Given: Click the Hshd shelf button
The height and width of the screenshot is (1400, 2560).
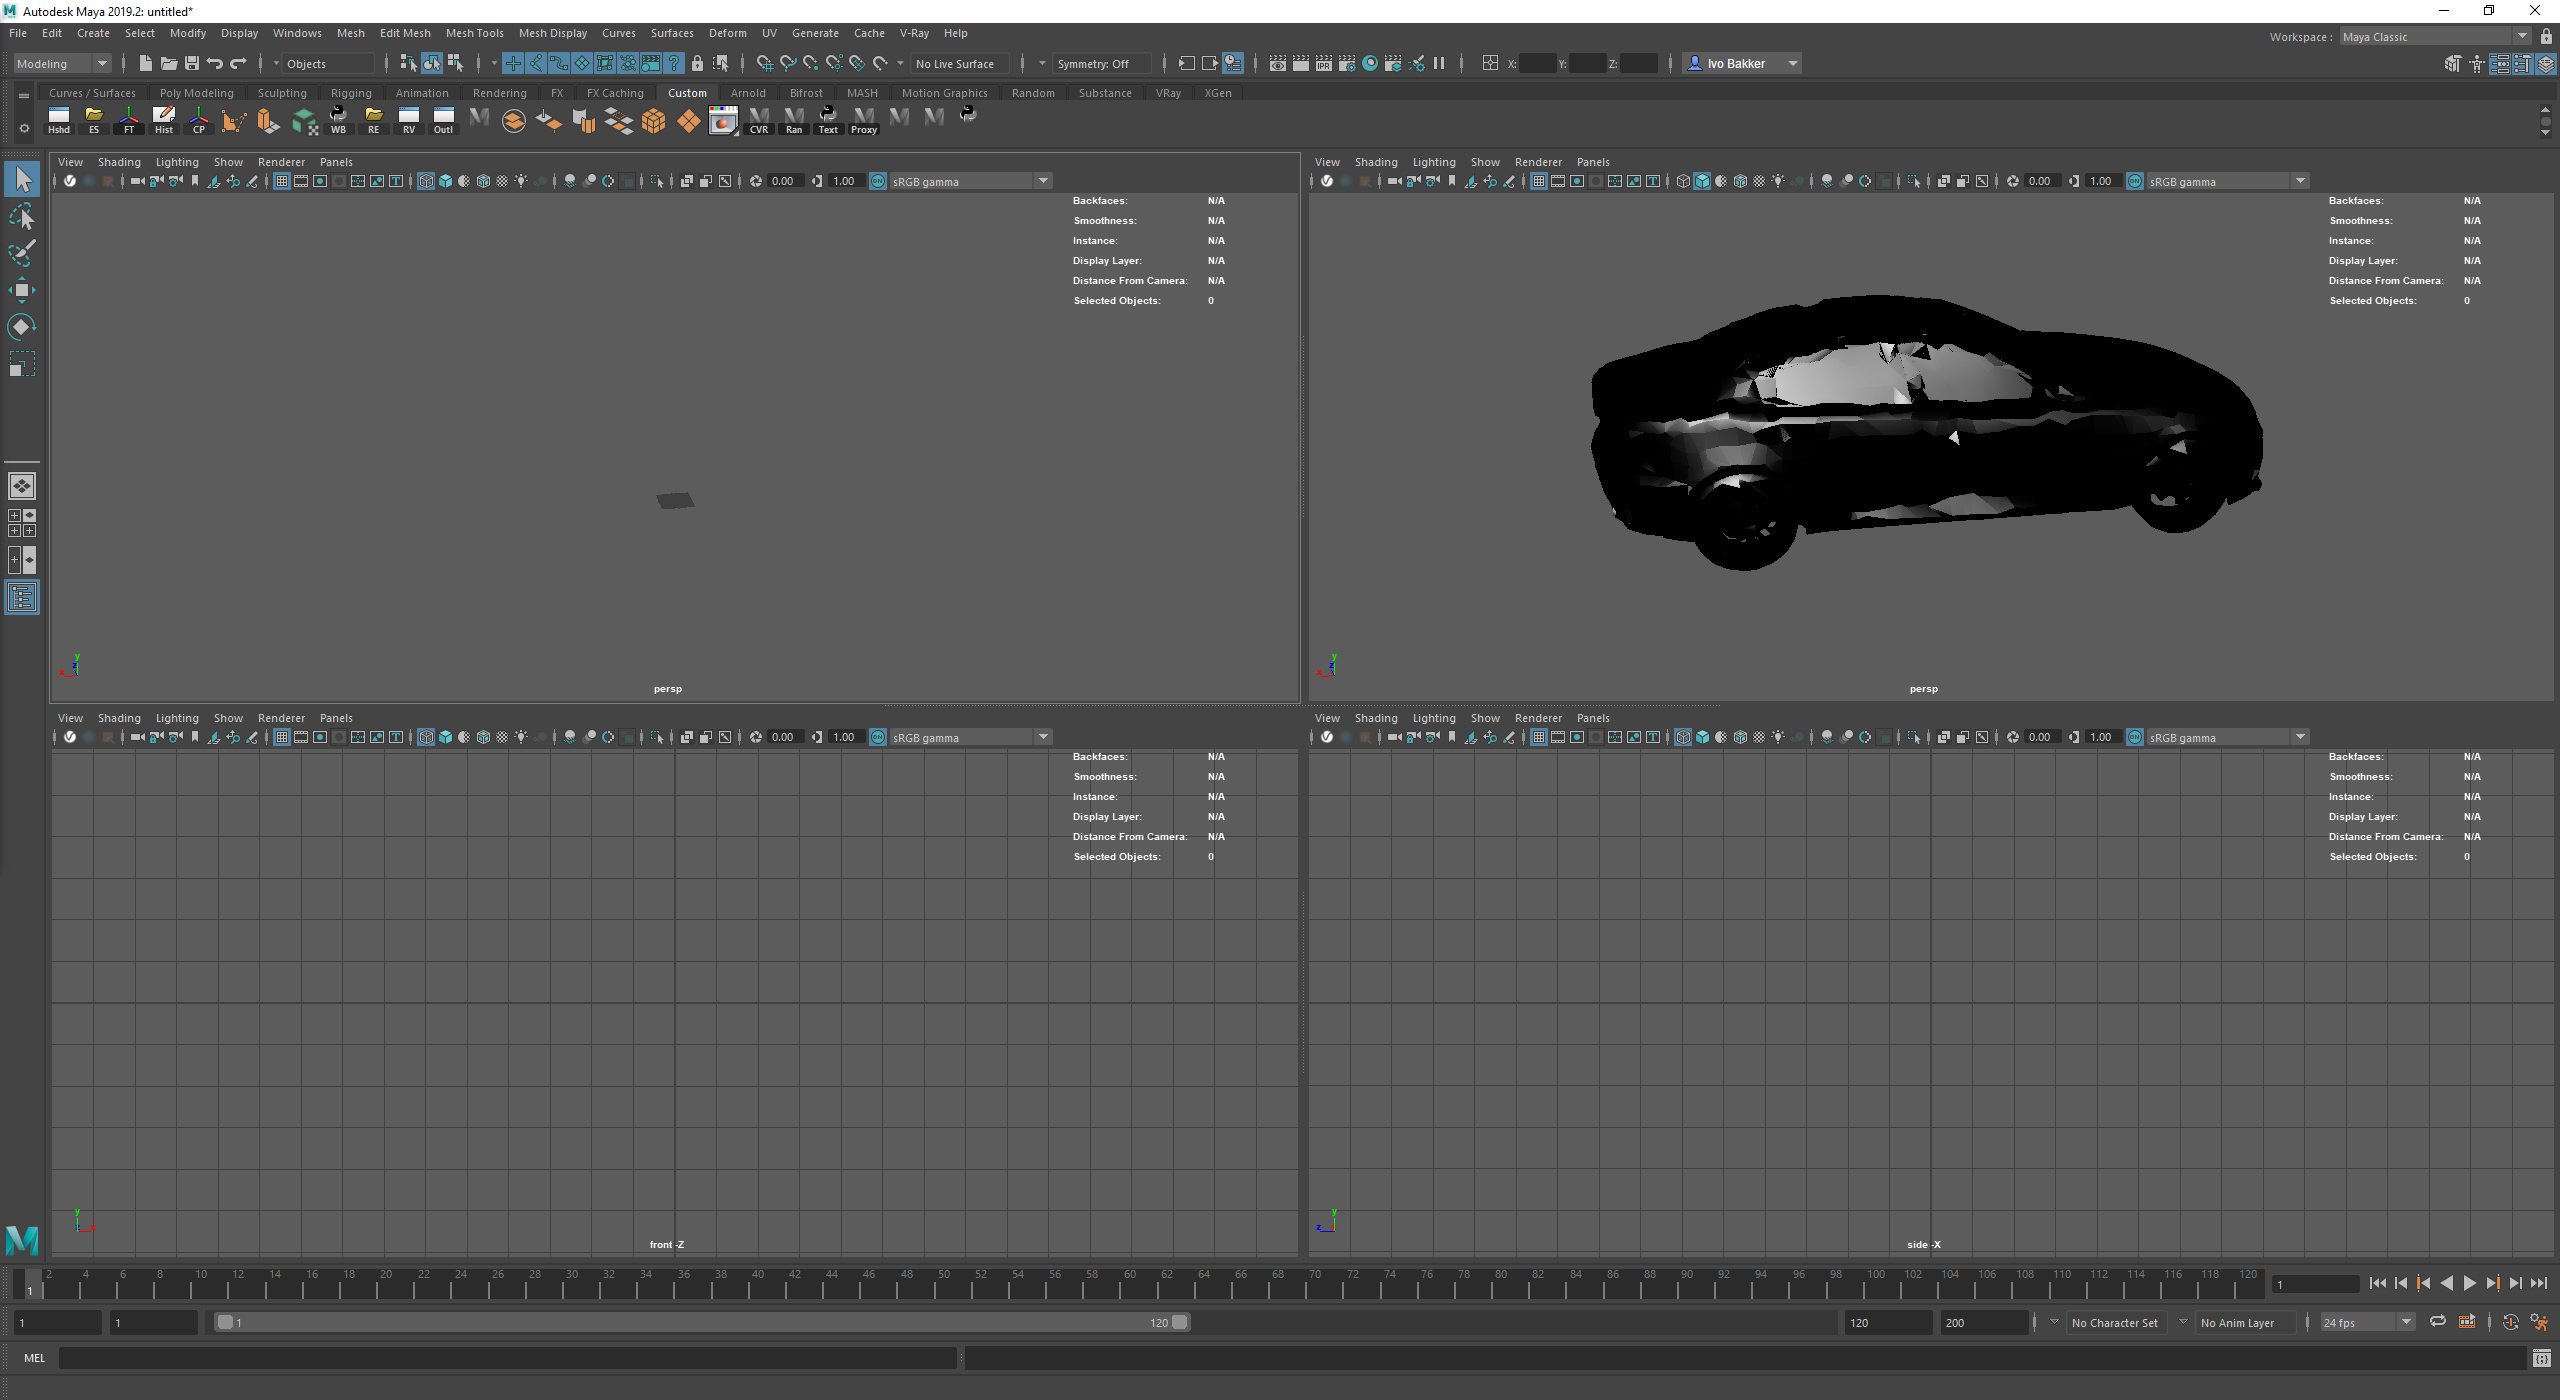Looking at the screenshot, I should 59,120.
